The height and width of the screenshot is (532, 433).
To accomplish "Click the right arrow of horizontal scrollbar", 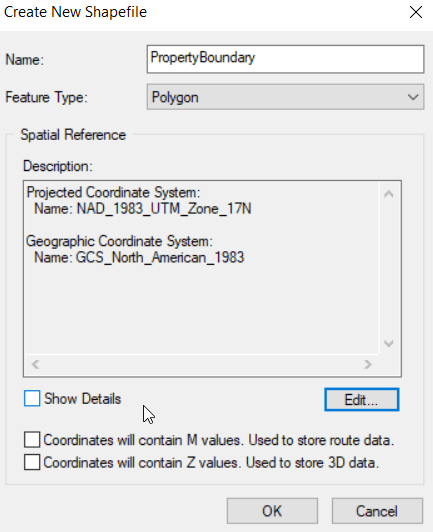I will click(368, 365).
